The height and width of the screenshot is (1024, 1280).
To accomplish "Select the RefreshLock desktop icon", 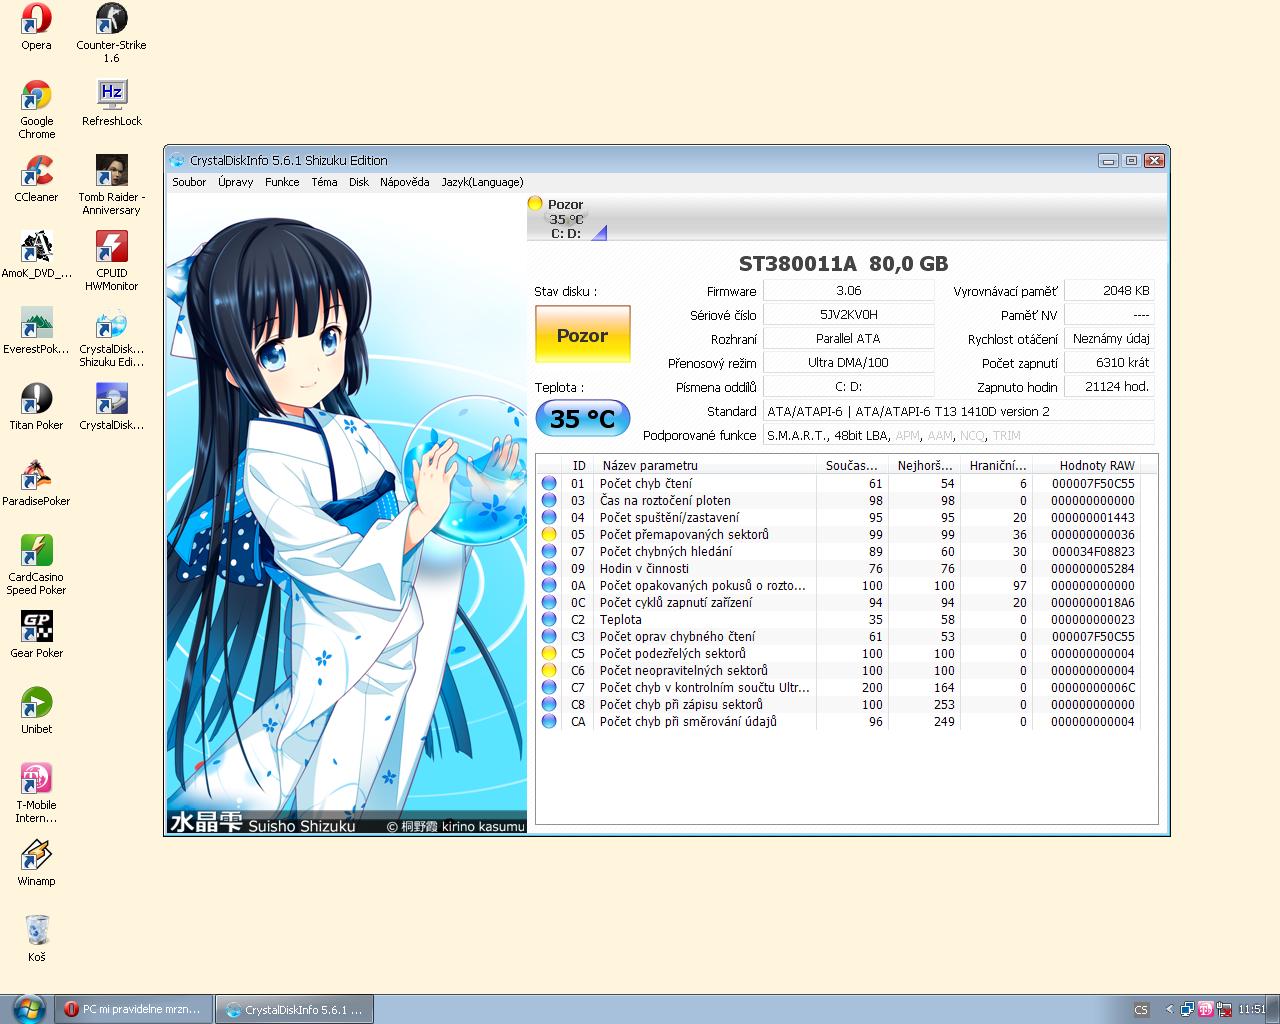I will coord(111,103).
